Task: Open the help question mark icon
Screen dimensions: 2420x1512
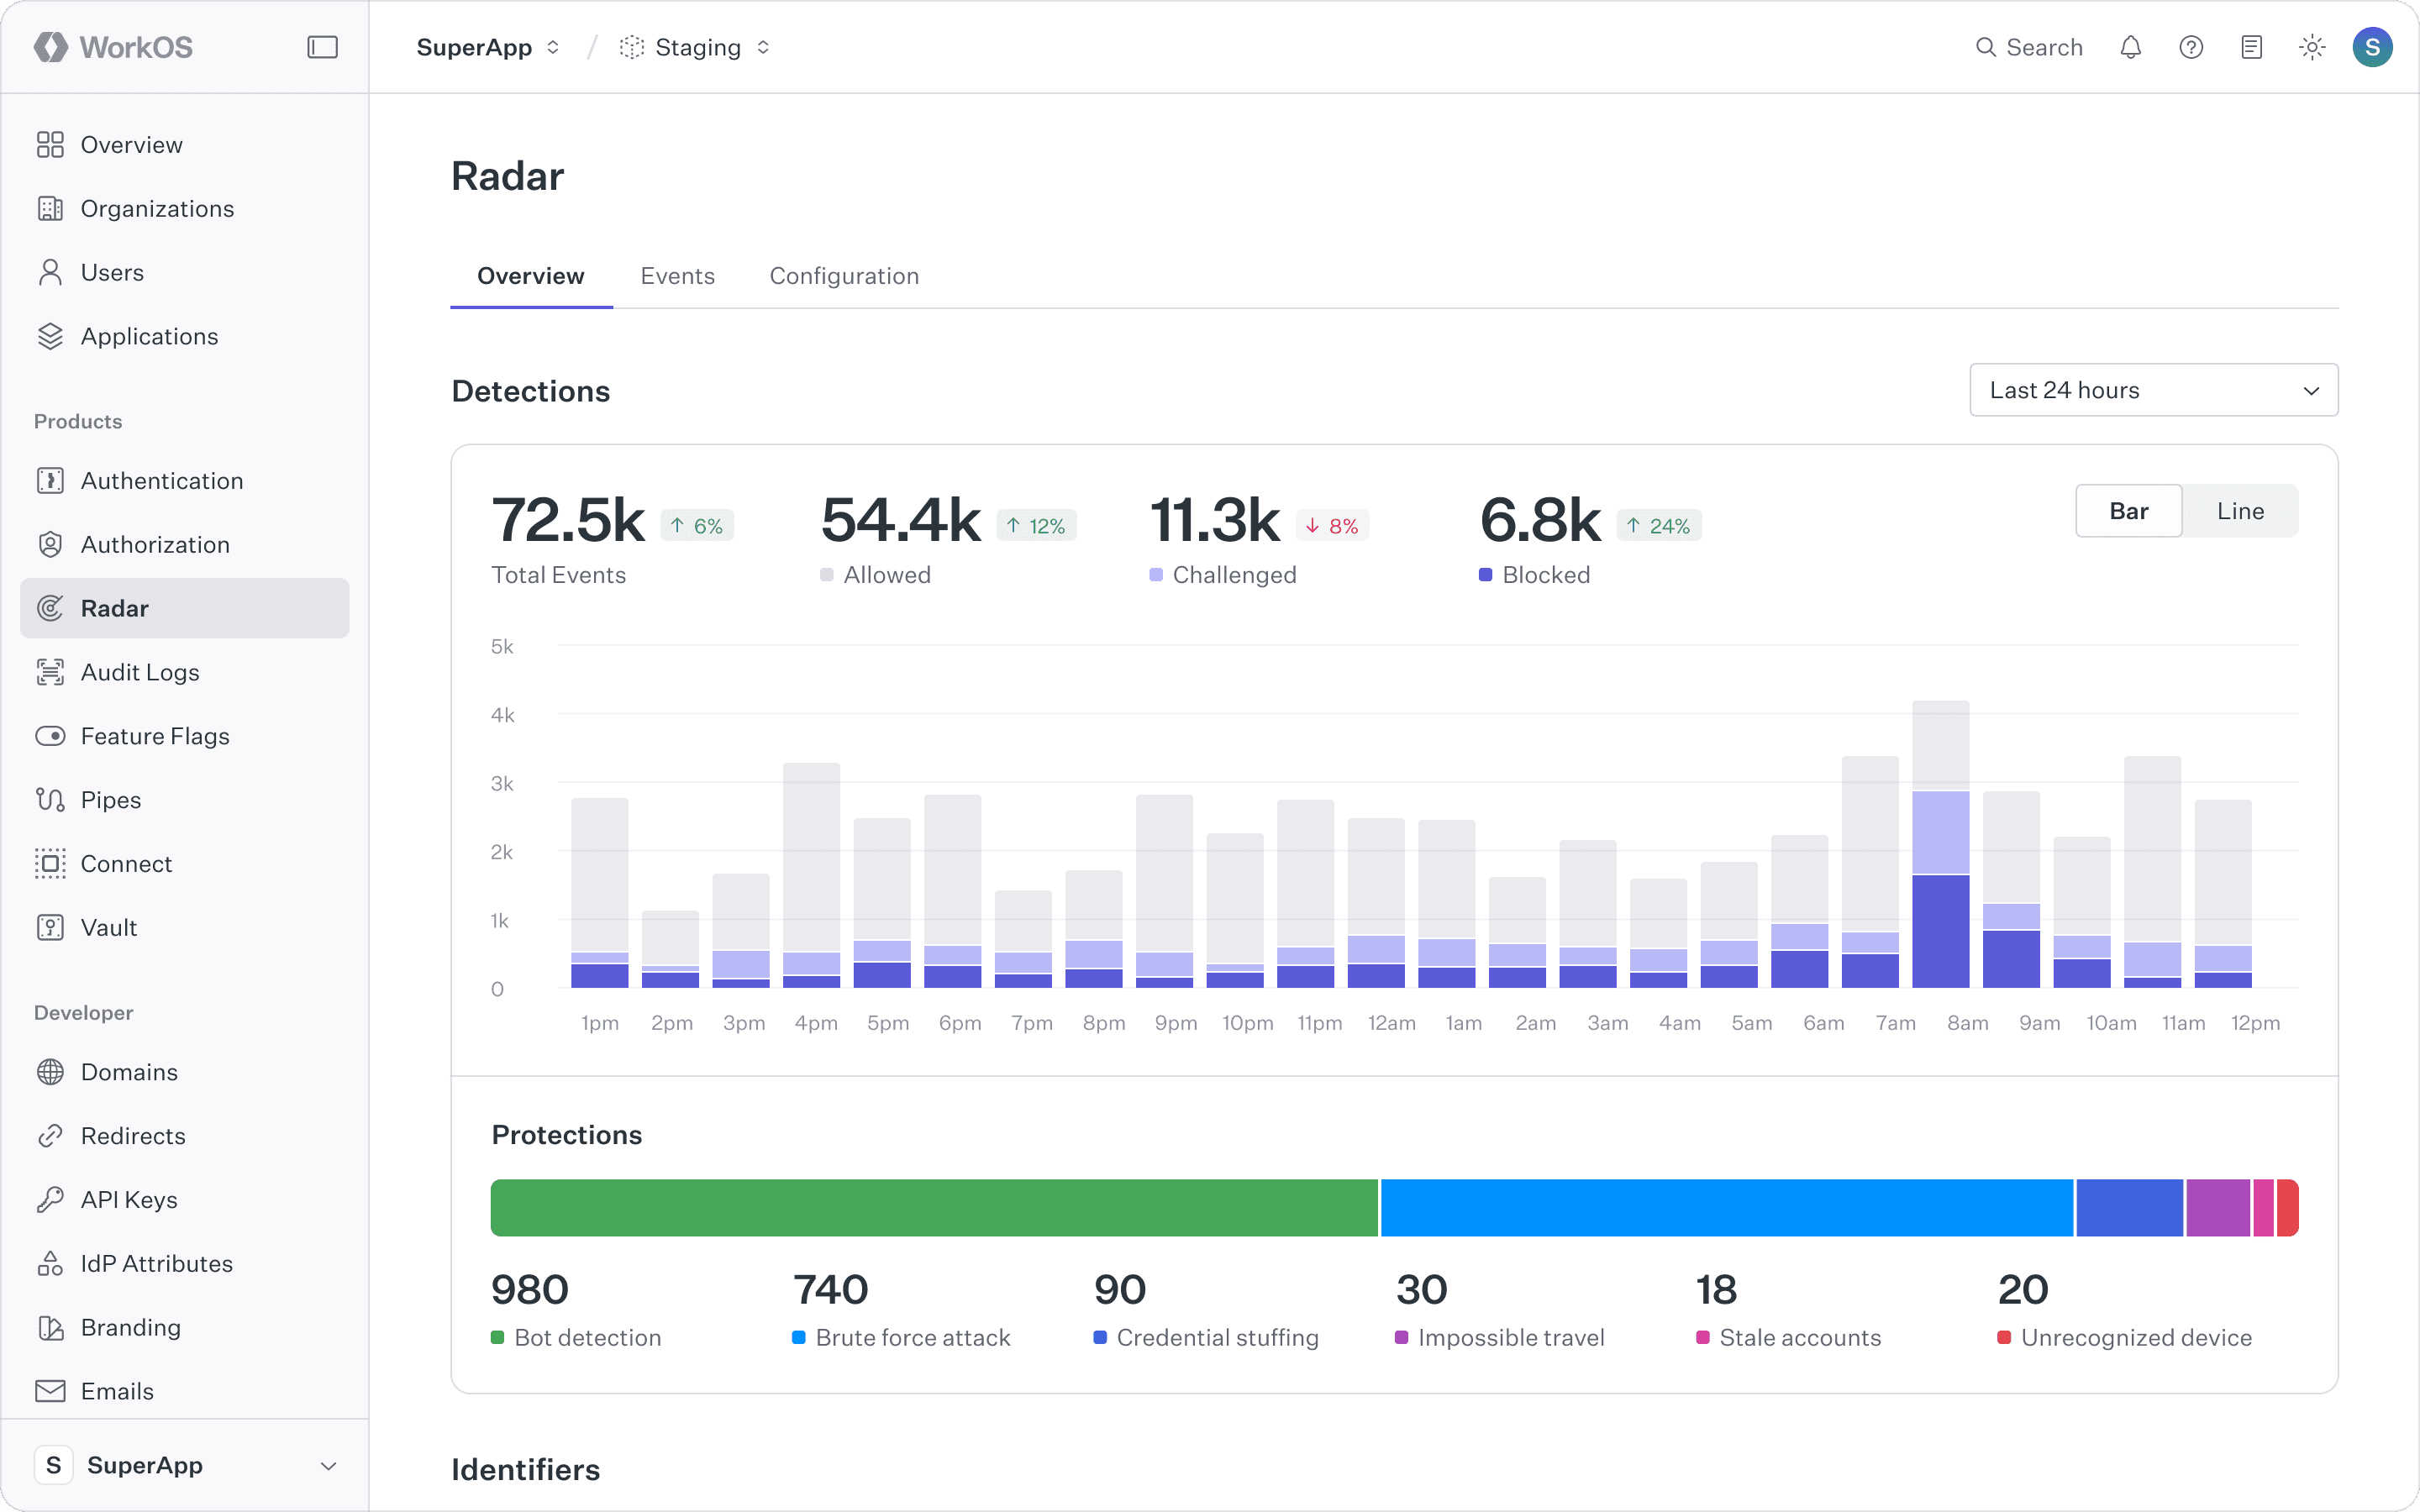Action: [x=2191, y=47]
